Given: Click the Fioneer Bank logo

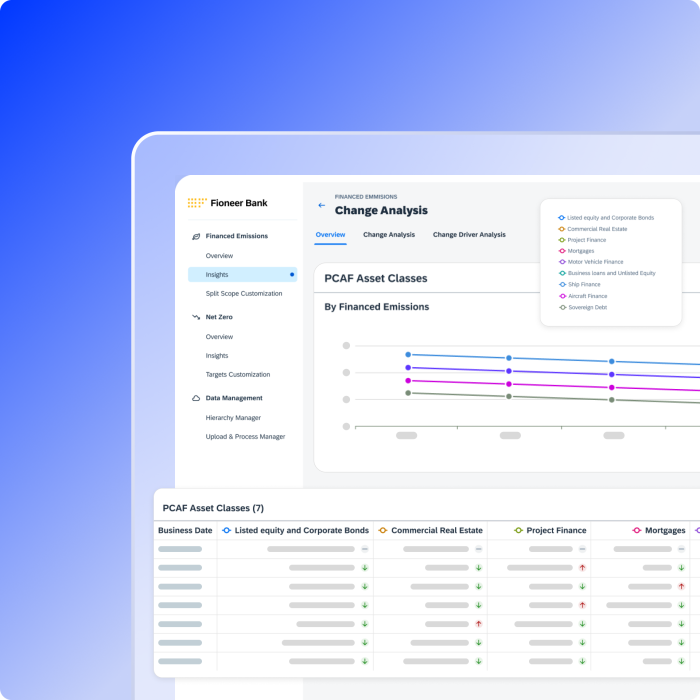Looking at the screenshot, I should click(x=228, y=203).
